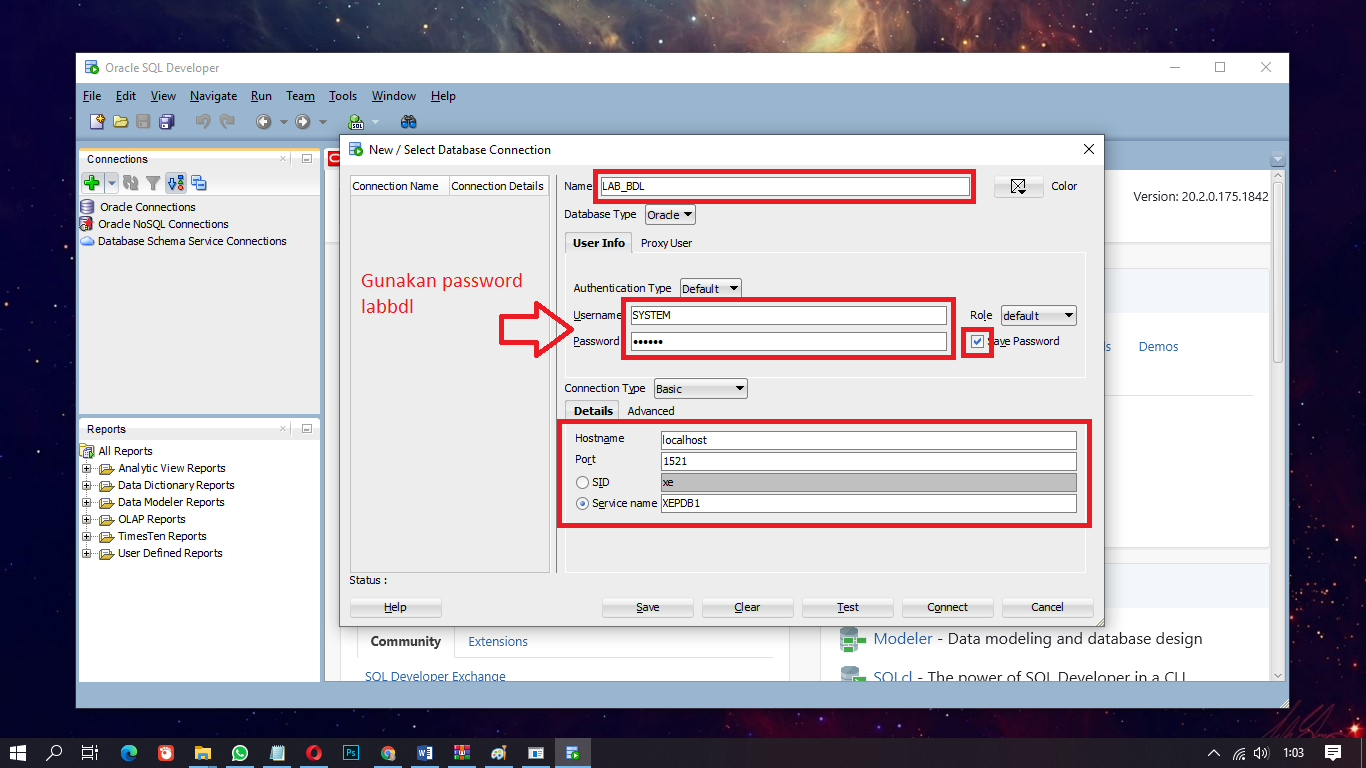Screen dimensions: 1366x768
Task: Select the Oracle Connections tree item
Action: (x=147, y=207)
